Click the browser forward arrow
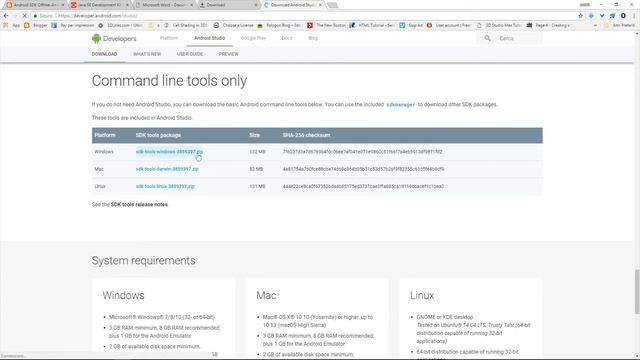The width and height of the screenshot is (640, 360). pyautogui.click(x=15, y=16)
